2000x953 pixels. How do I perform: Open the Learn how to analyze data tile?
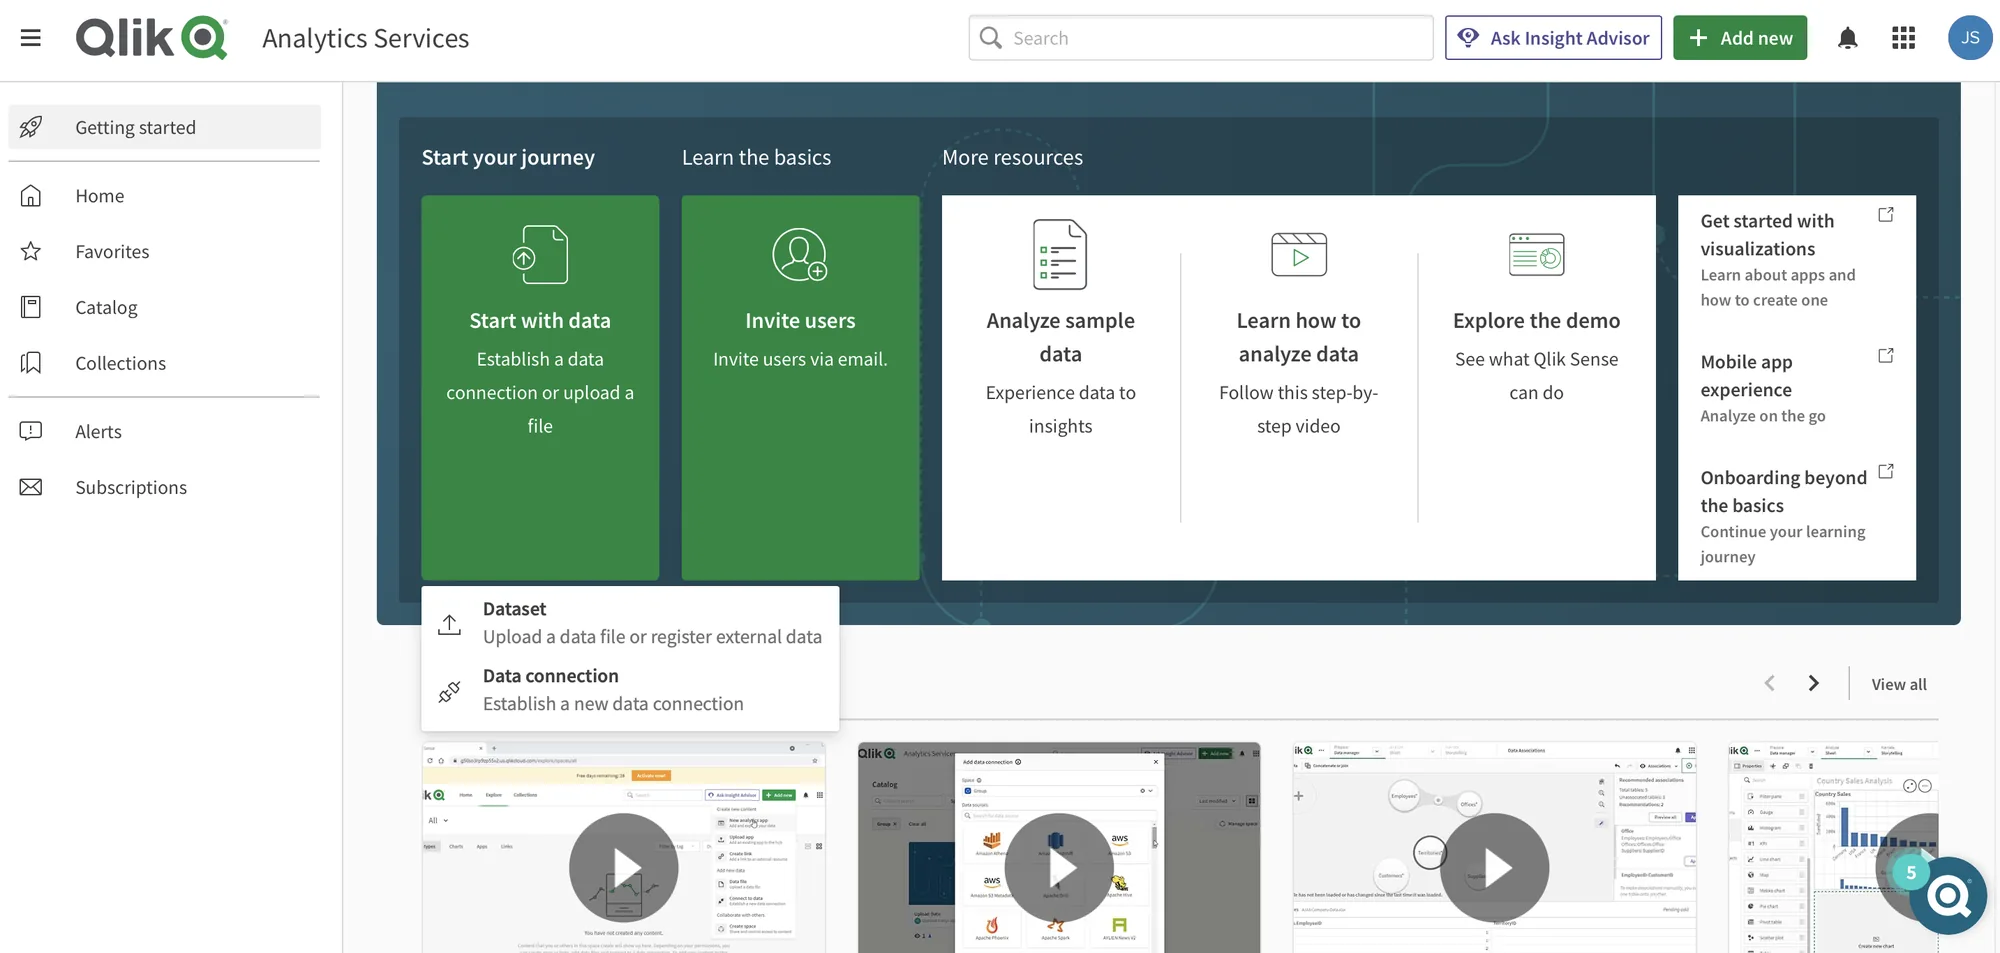[1299, 387]
